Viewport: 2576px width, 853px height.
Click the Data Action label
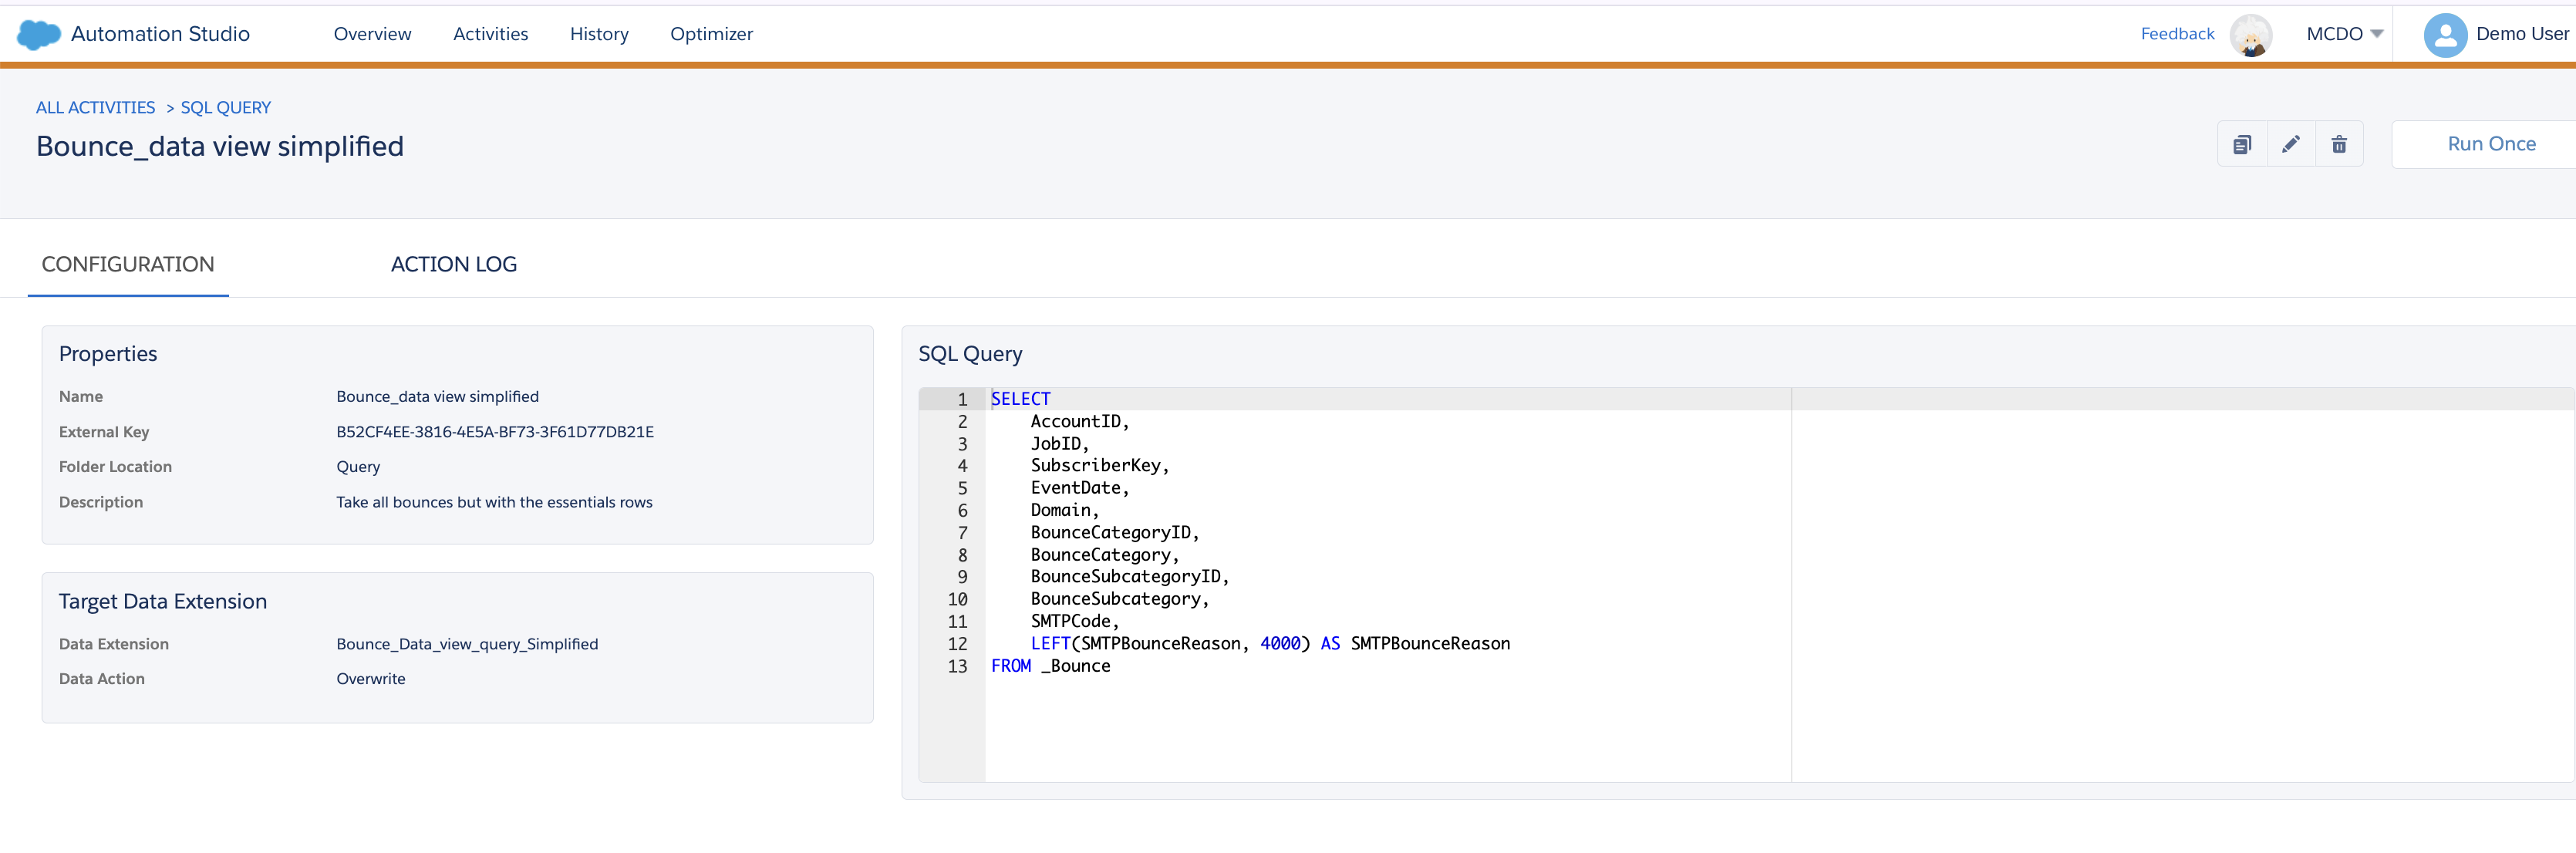click(102, 679)
